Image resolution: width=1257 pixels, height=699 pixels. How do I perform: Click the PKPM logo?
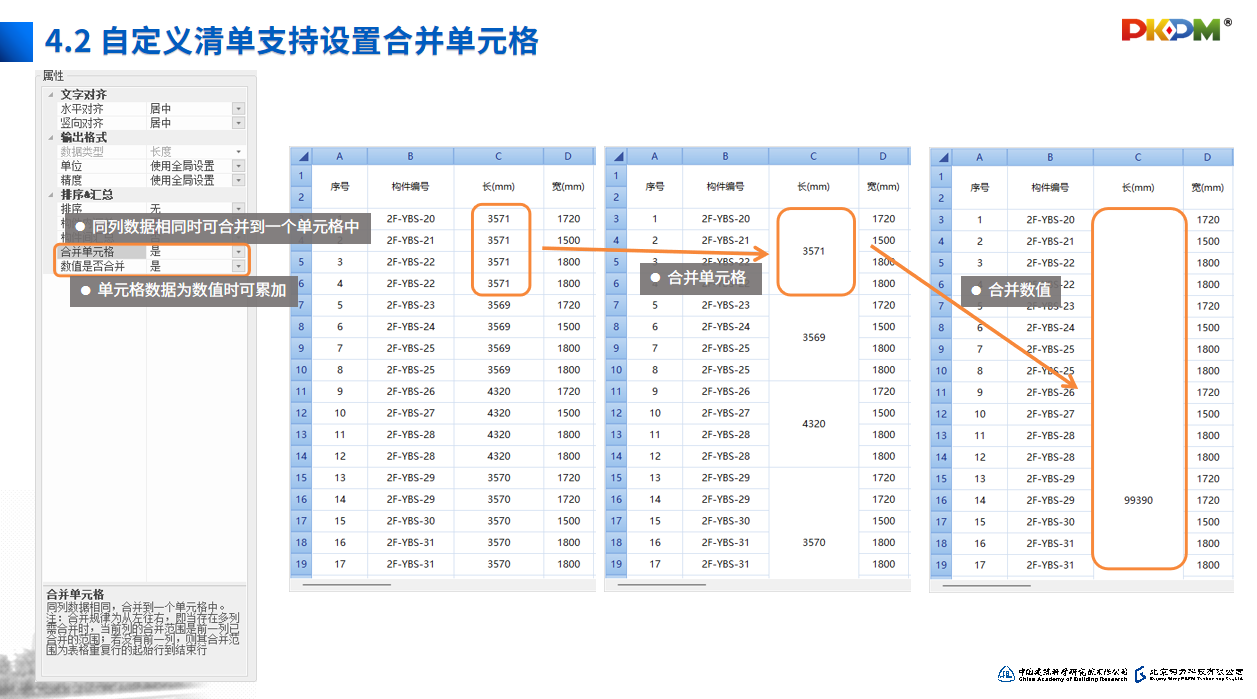click(x=1177, y=29)
